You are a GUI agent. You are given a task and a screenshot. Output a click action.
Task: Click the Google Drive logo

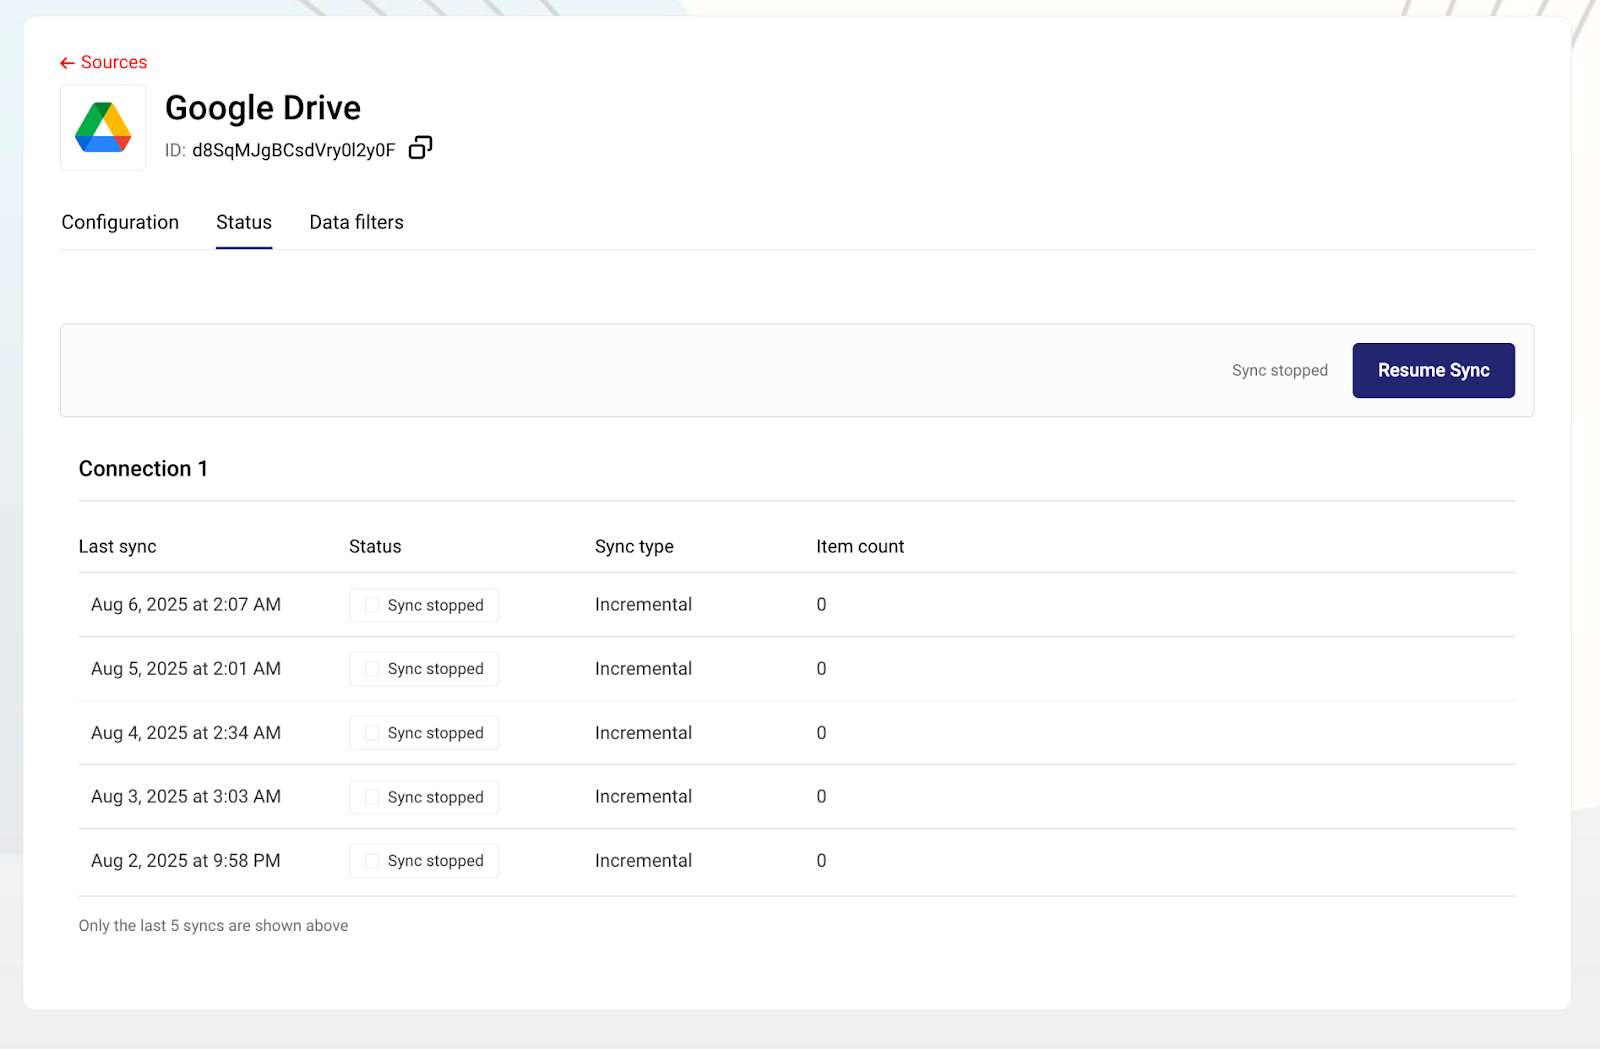pyautogui.click(x=103, y=127)
